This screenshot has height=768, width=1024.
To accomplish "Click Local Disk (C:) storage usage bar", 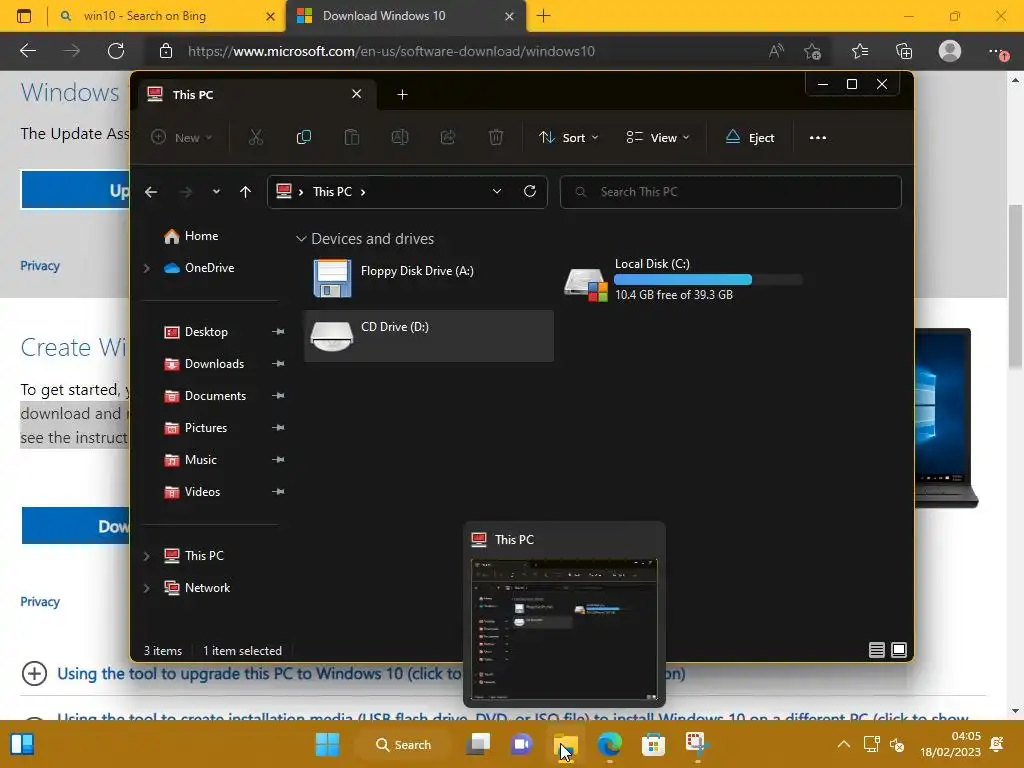I will pos(709,280).
